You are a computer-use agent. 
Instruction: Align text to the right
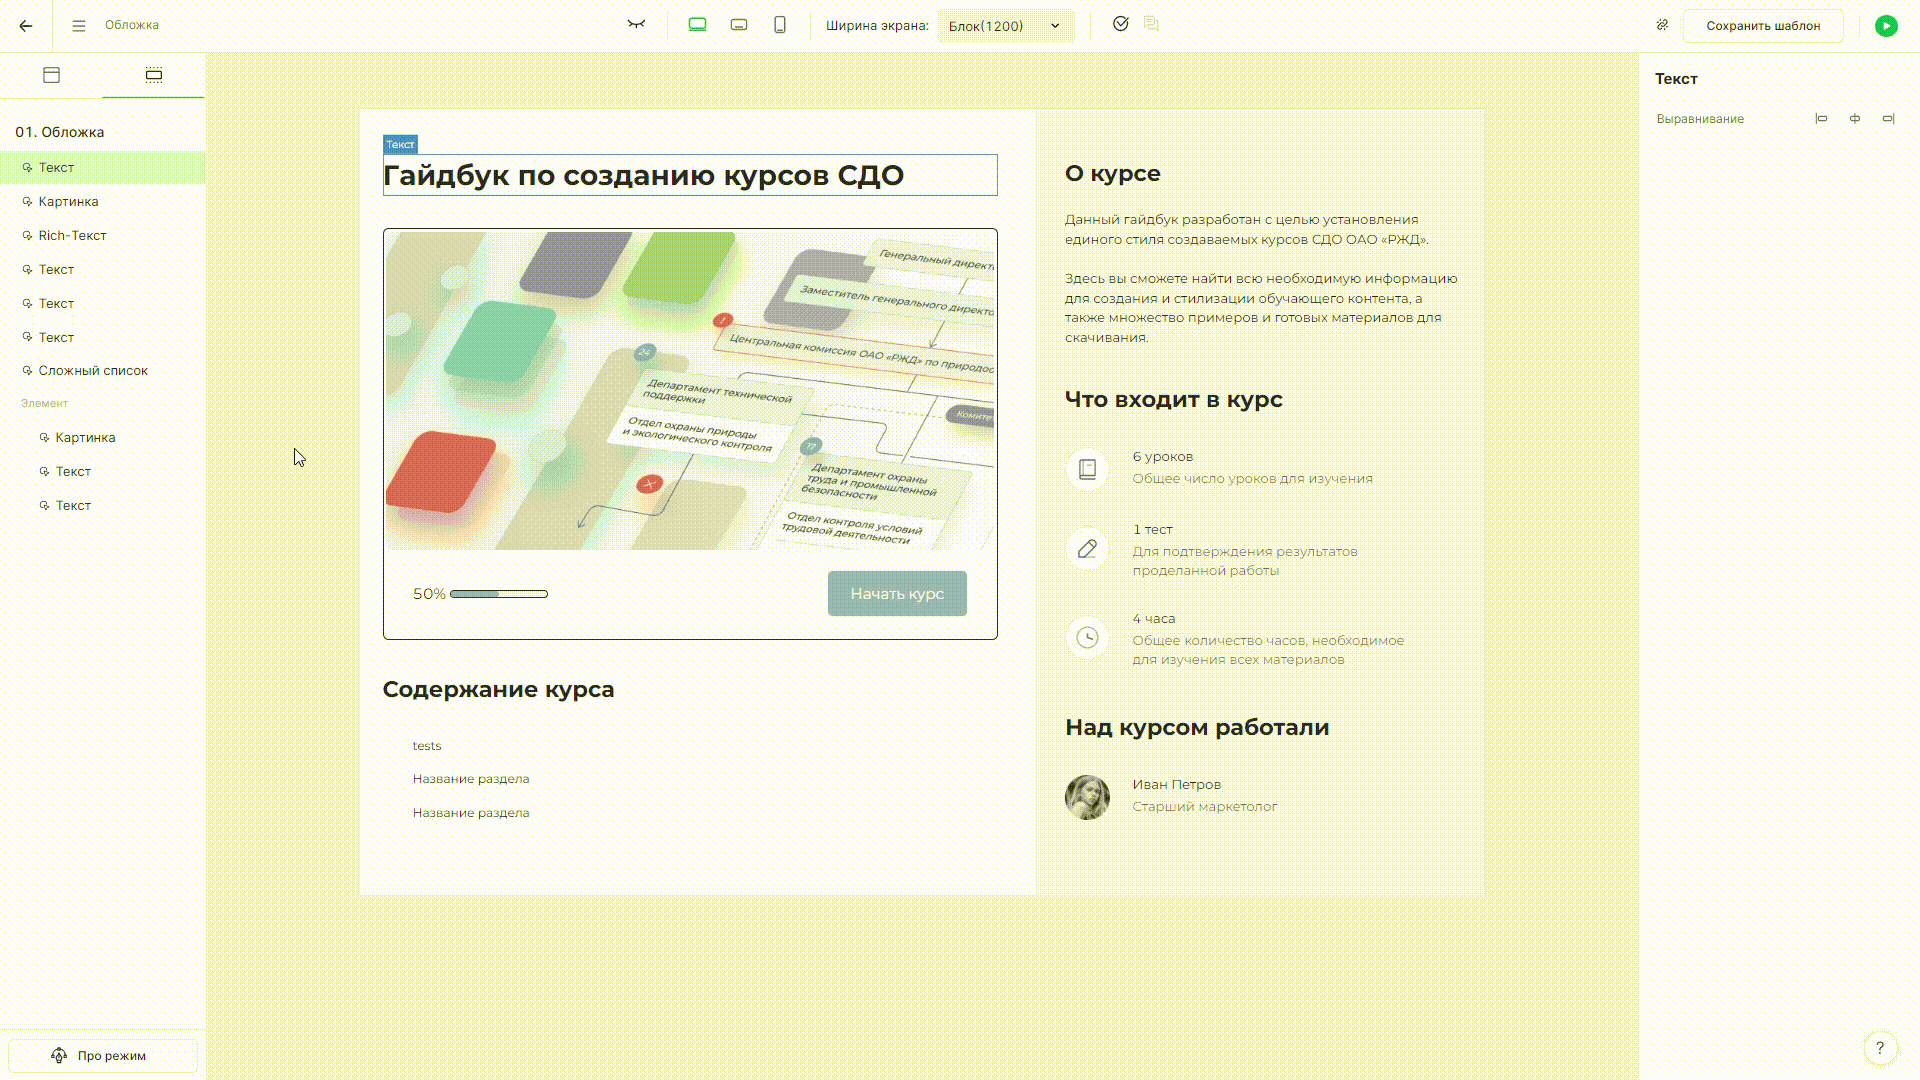click(1888, 119)
